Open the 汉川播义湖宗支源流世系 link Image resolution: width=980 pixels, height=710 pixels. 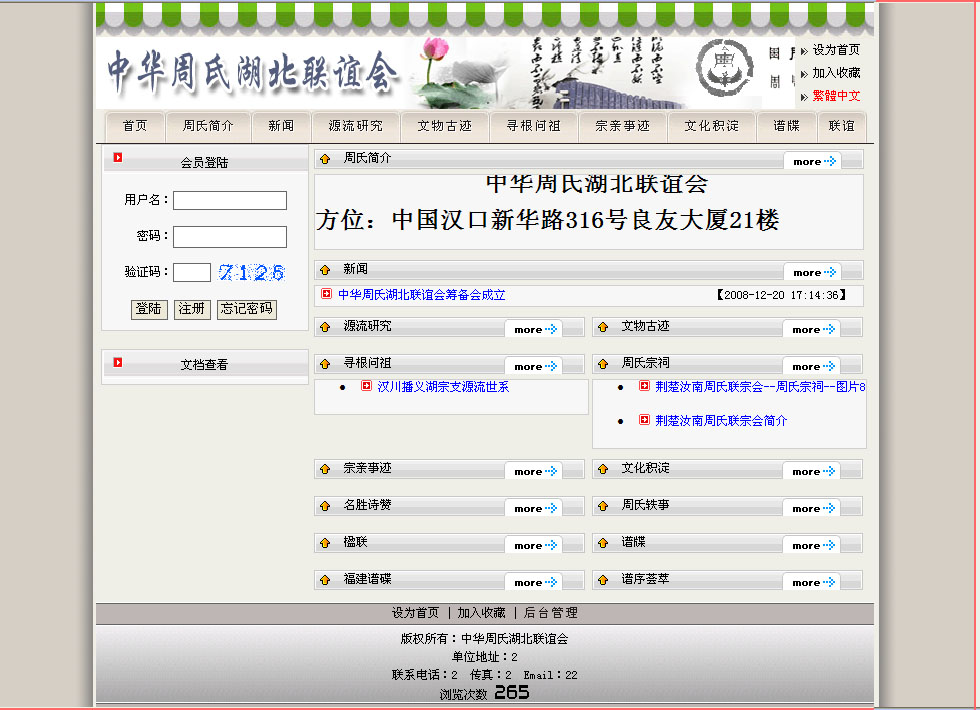coord(443,386)
